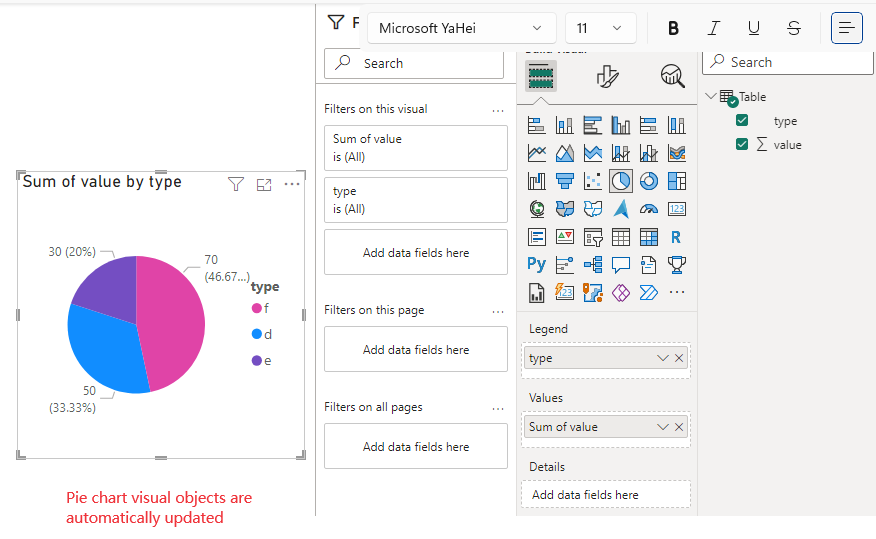Collapse the Table node in data pane
Image resolution: width=876 pixels, height=539 pixels.
[x=711, y=96]
